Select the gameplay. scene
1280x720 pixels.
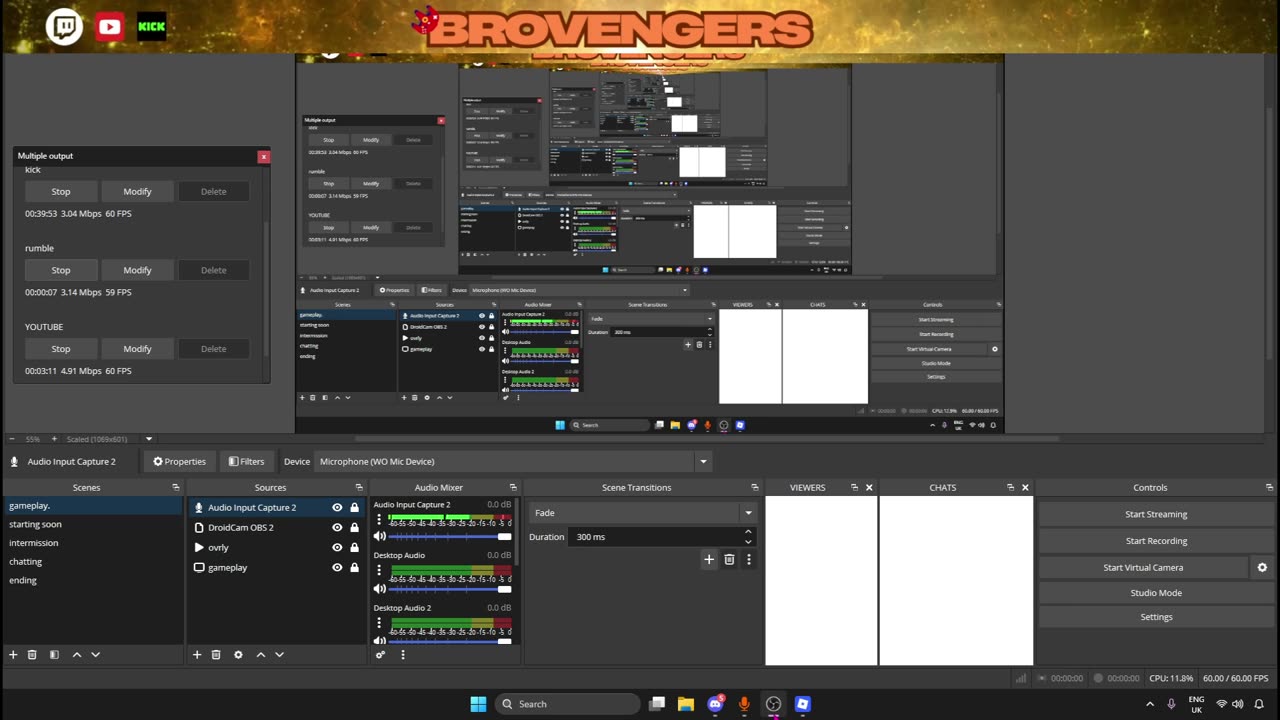[93, 506]
